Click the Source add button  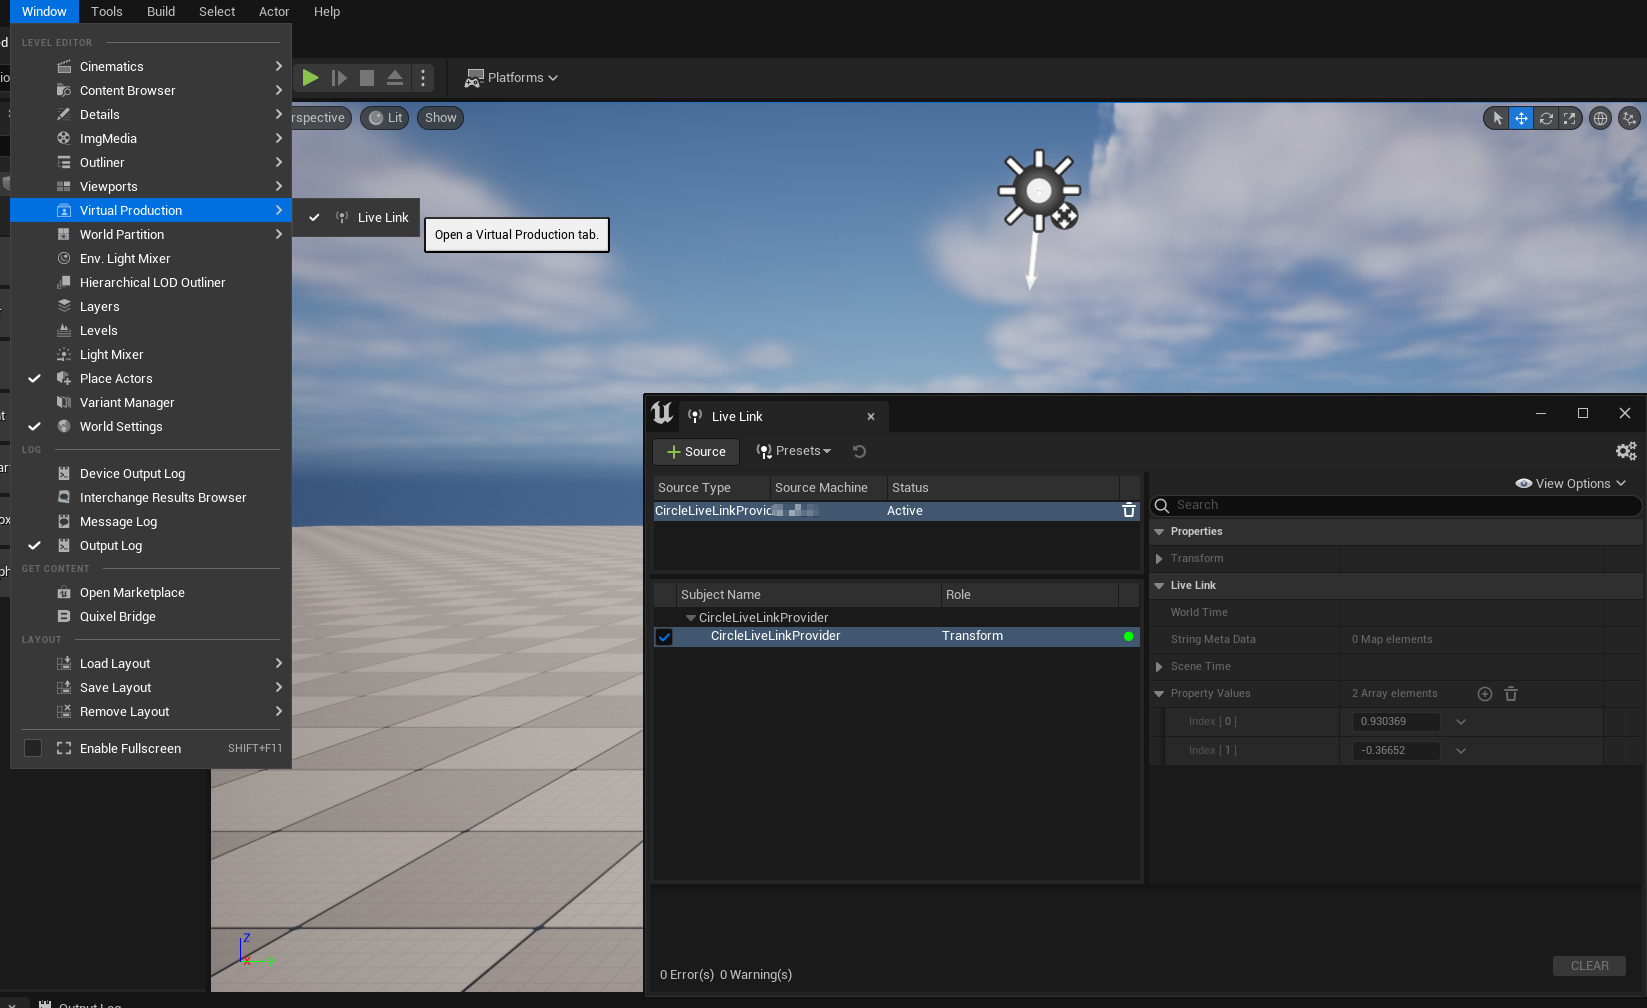(x=696, y=452)
